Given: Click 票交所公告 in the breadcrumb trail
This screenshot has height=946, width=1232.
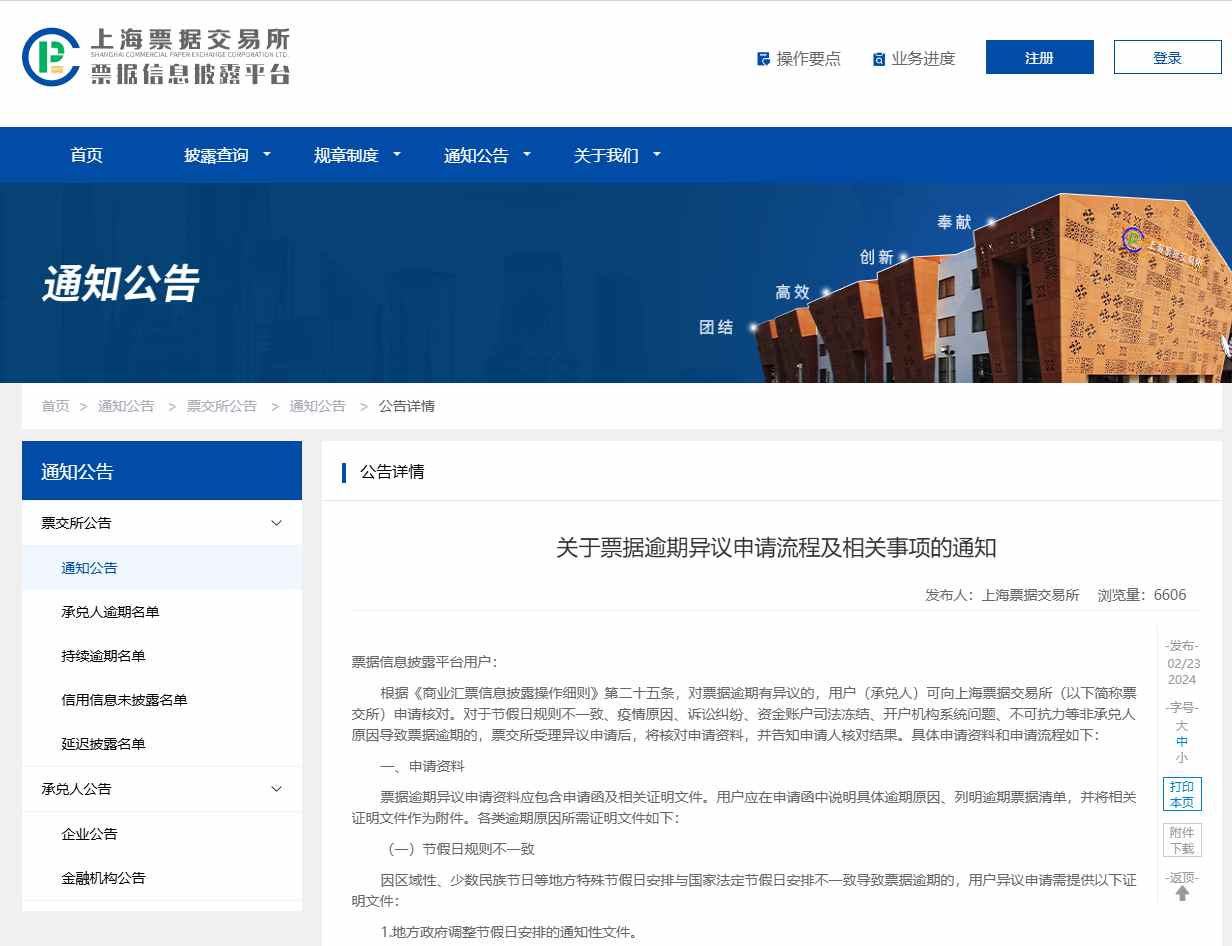Looking at the screenshot, I should (221, 406).
